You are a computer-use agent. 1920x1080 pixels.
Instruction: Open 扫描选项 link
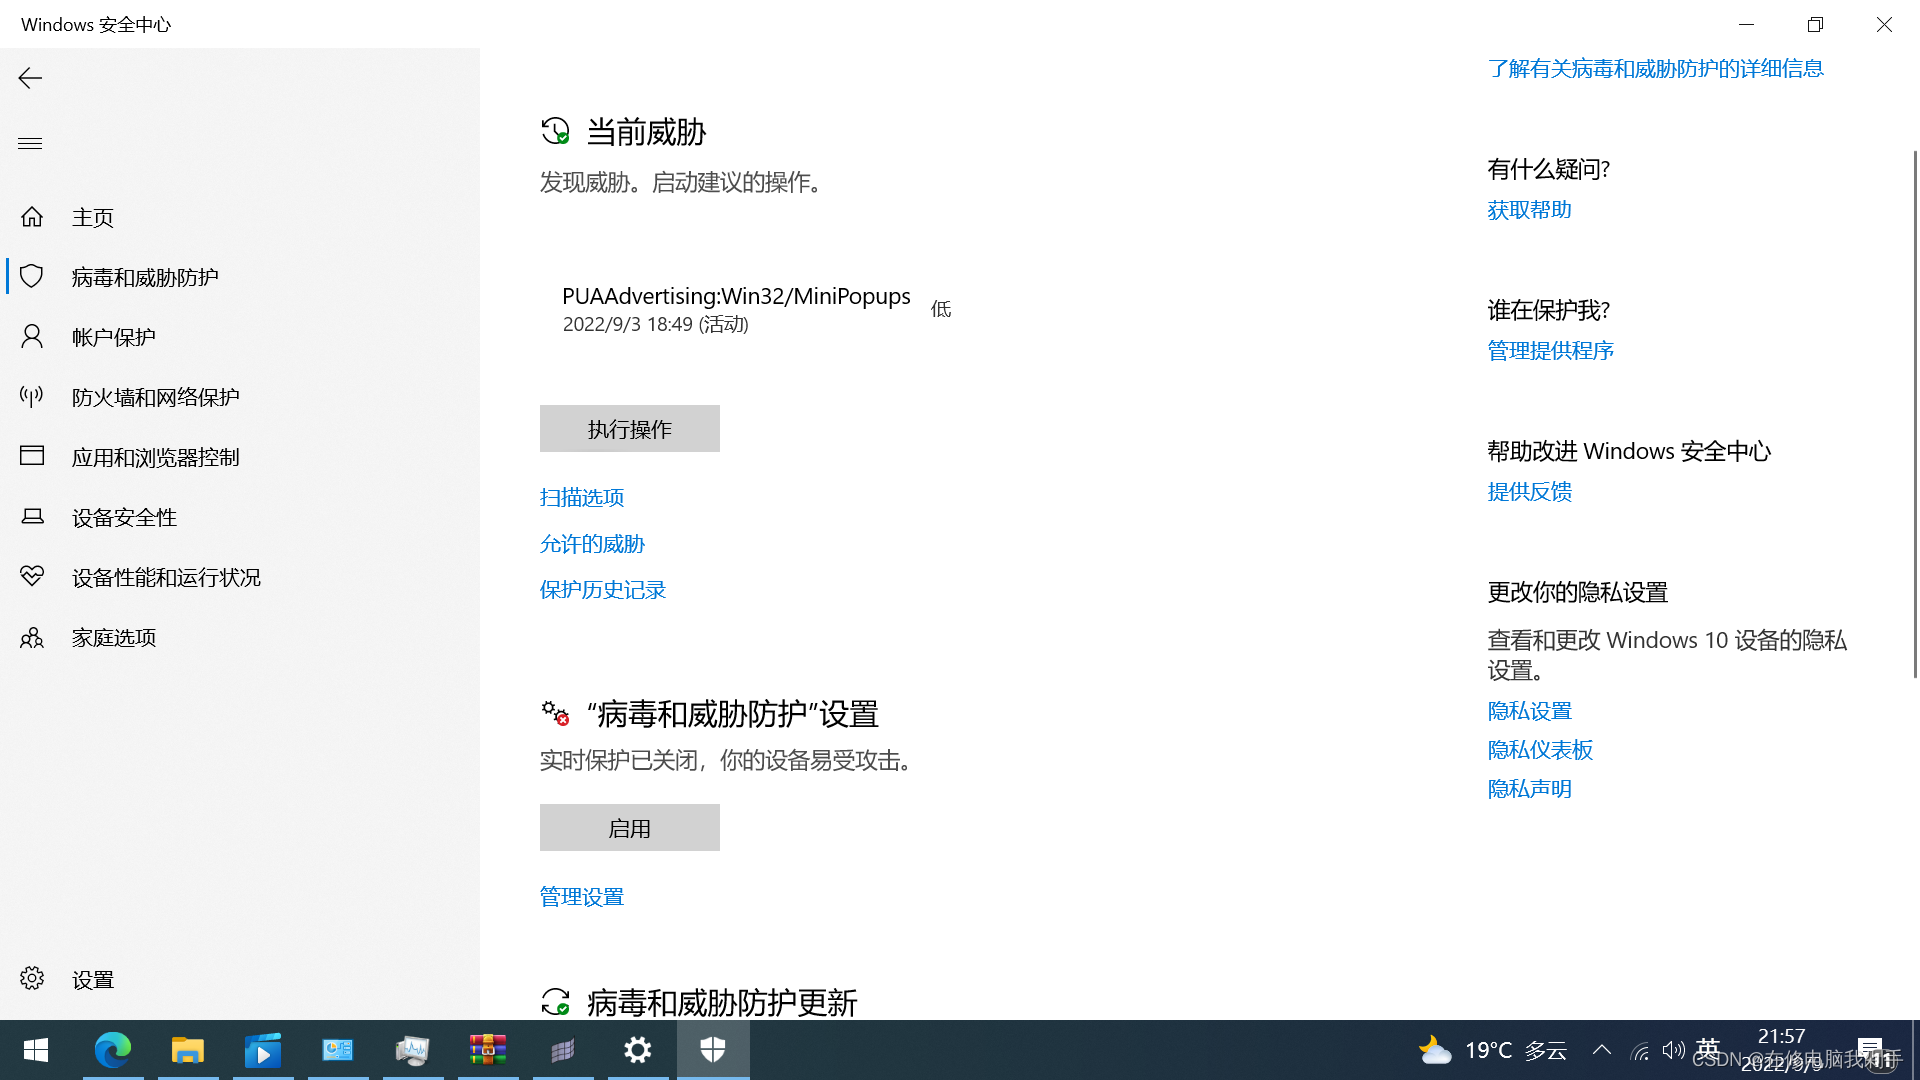582,497
